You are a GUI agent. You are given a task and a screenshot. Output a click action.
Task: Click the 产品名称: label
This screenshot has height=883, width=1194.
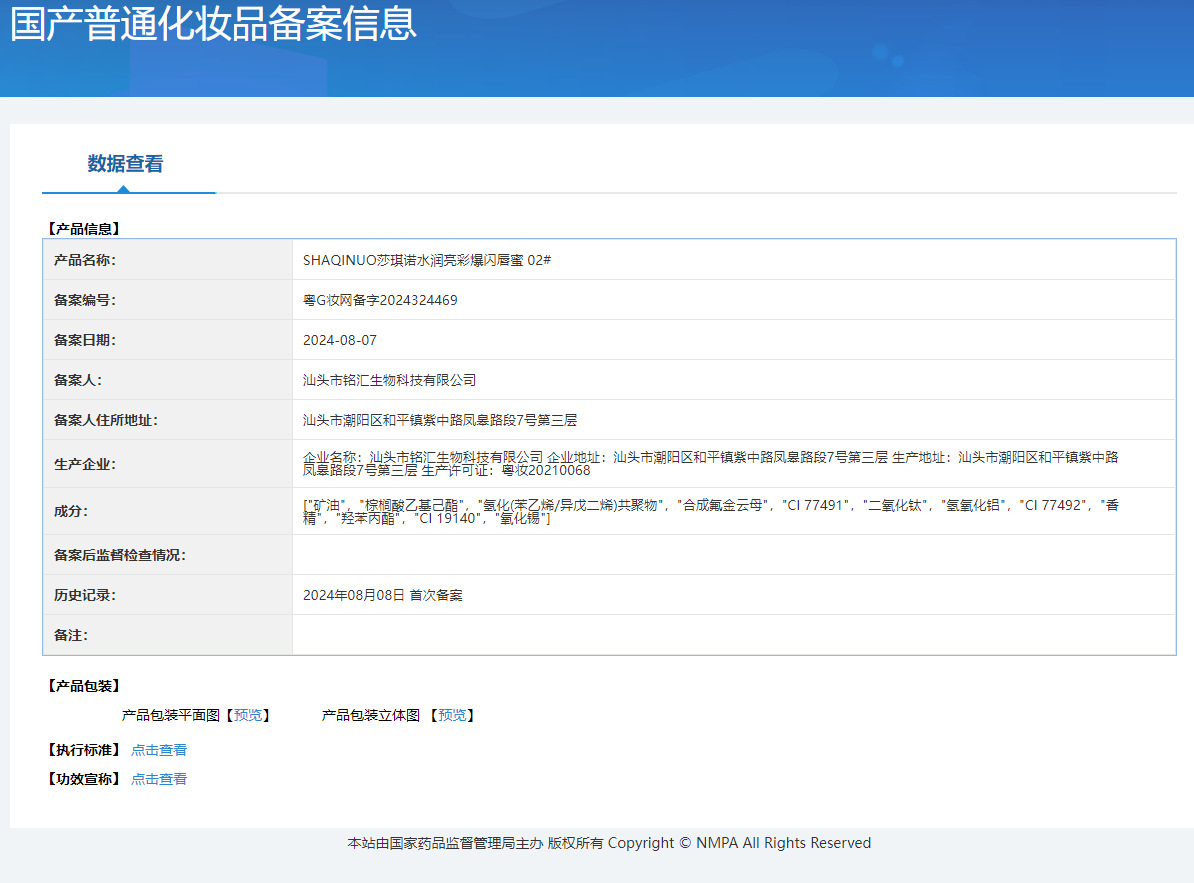(x=85, y=260)
